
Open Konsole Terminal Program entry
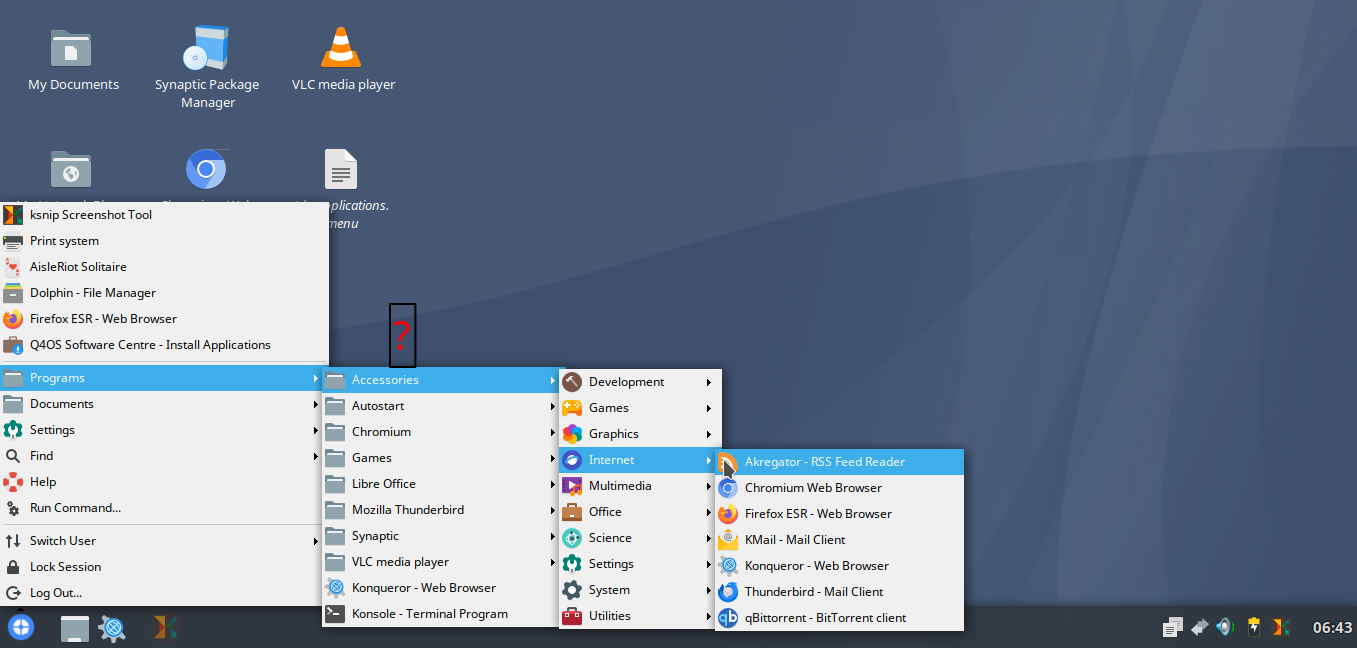pos(429,614)
